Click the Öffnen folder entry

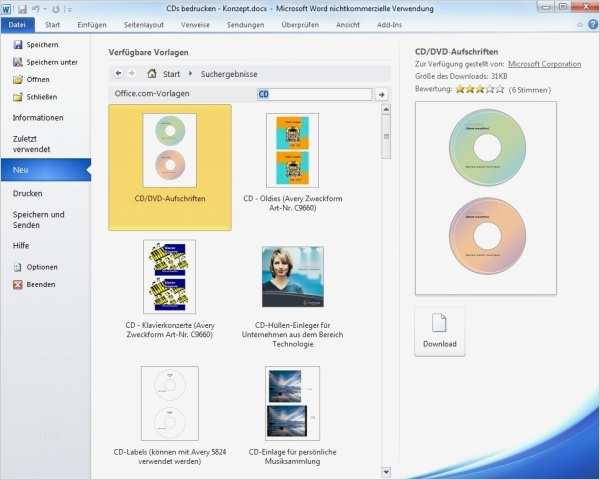click(x=31, y=80)
